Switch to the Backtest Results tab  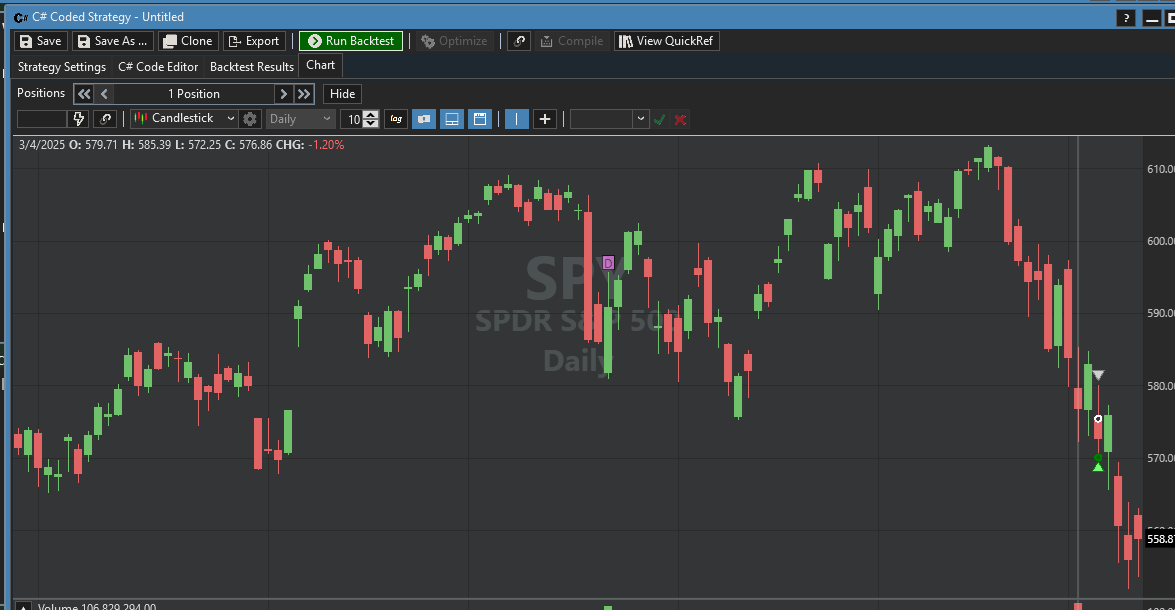(x=252, y=67)
